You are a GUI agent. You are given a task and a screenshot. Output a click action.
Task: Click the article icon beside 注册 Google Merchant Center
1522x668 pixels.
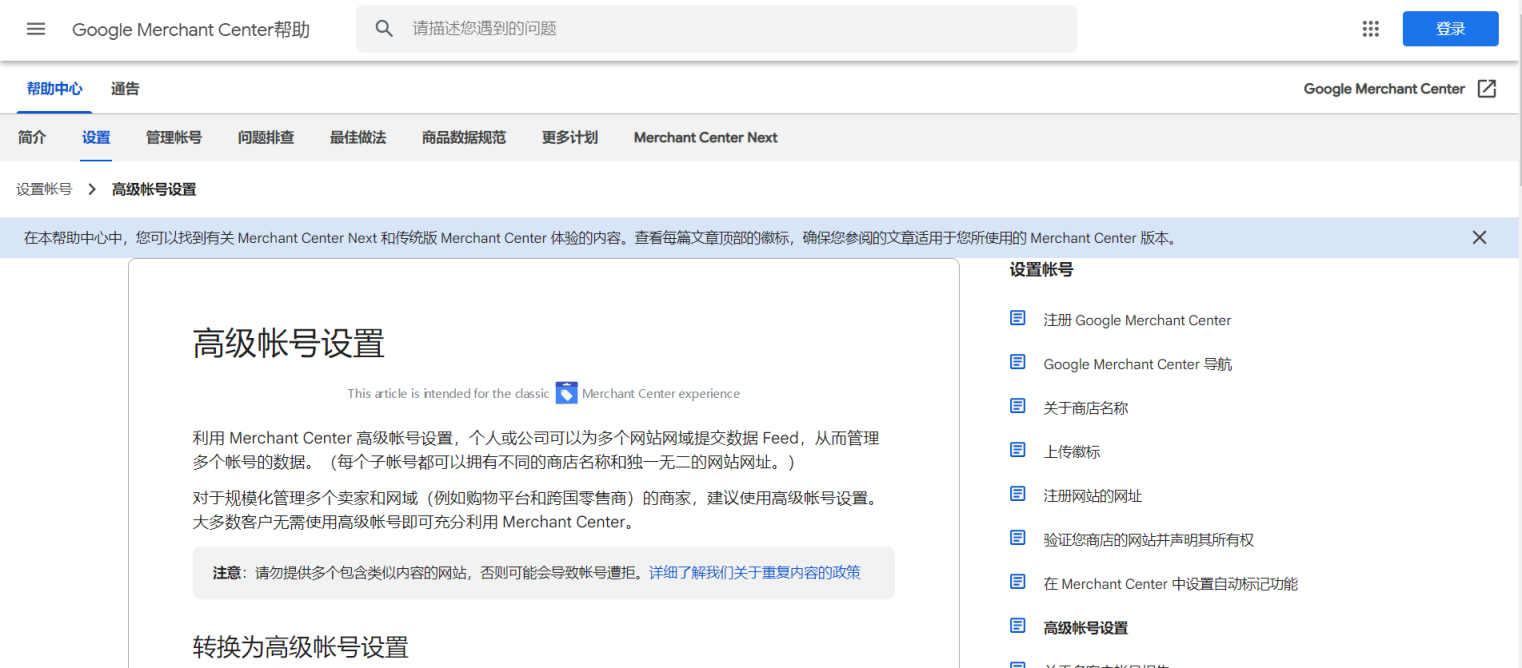pyautogui.click(x=1017, y=318)
